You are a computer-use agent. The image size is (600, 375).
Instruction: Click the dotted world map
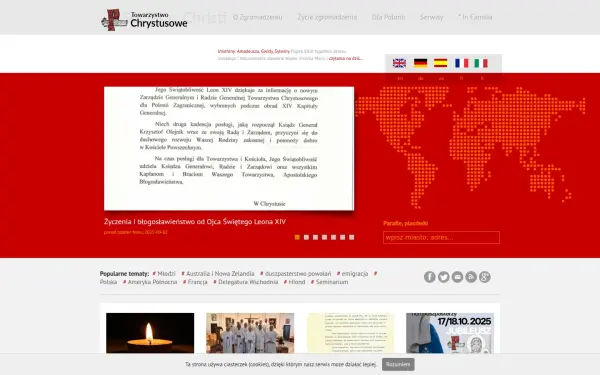470,147
